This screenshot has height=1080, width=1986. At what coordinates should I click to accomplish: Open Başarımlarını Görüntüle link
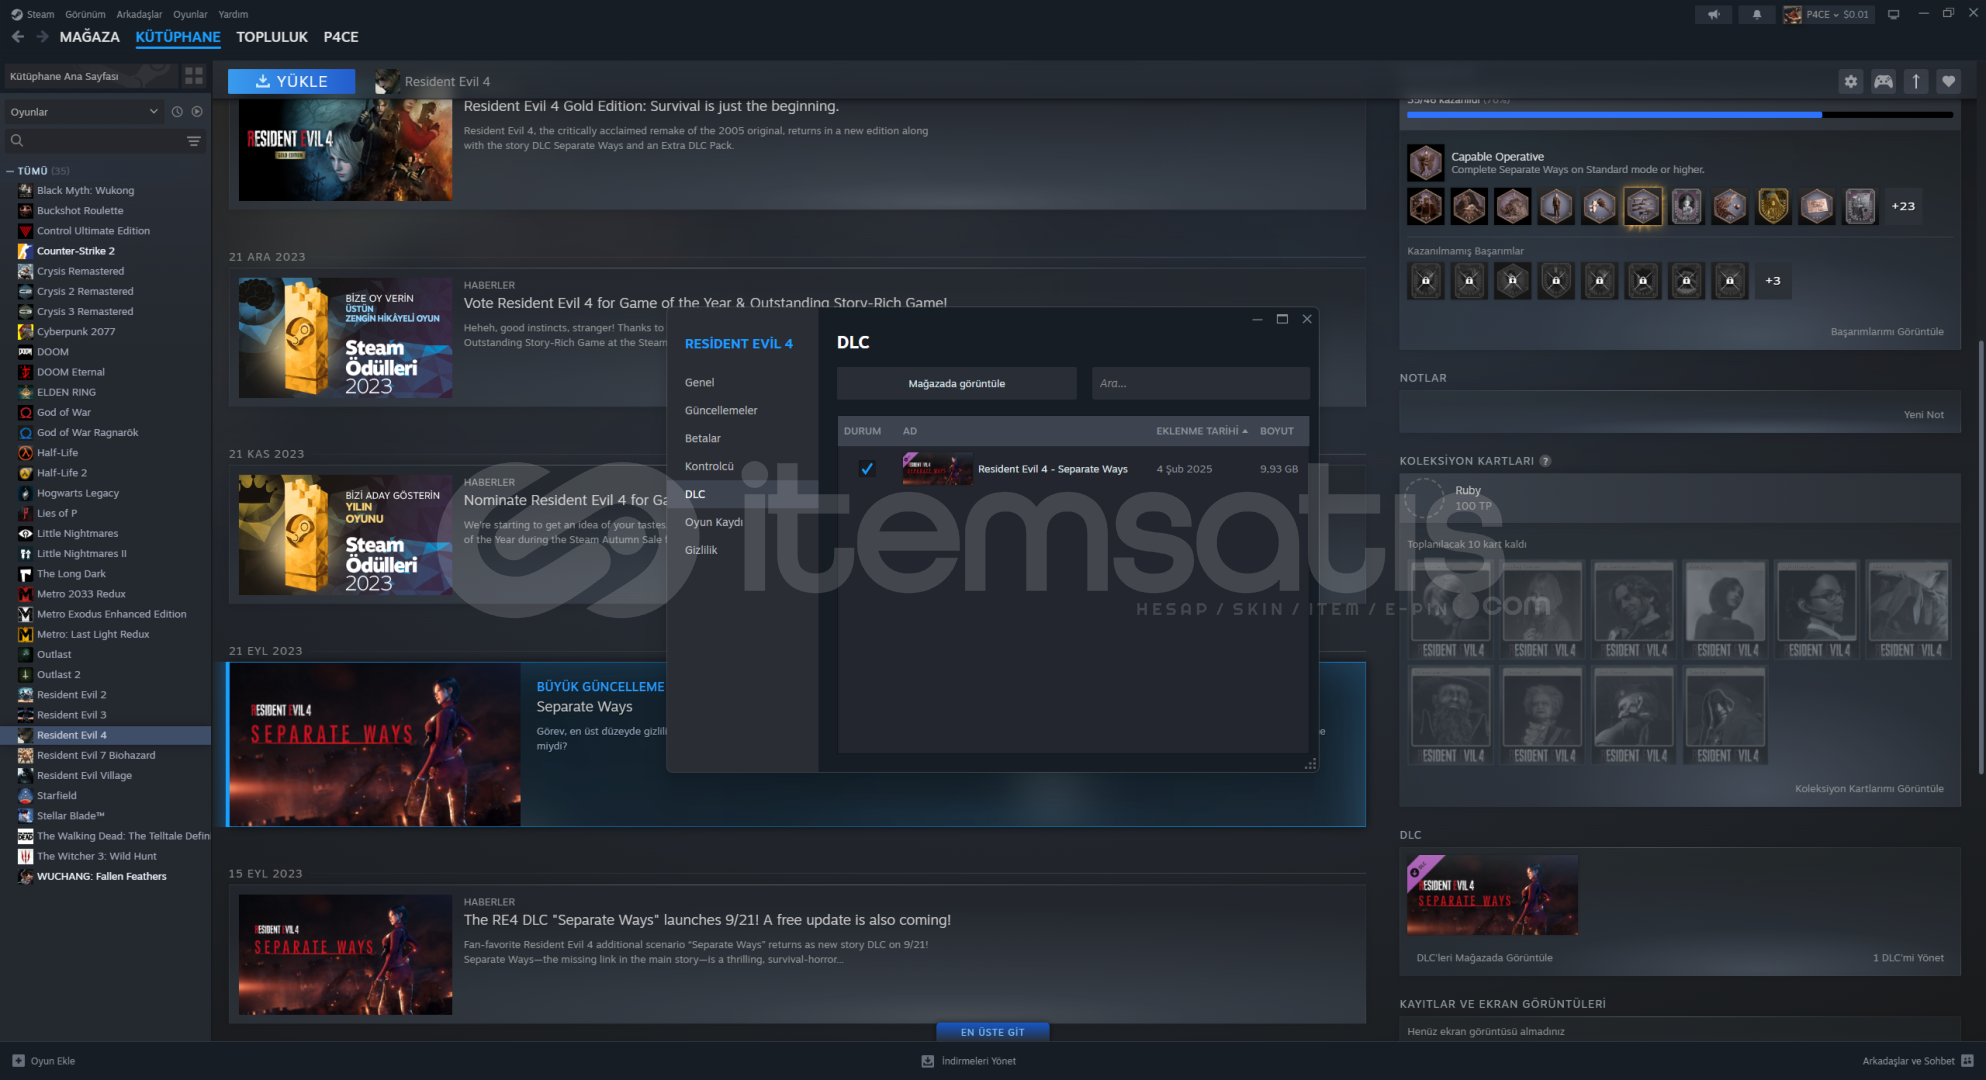tap(1887, 332)
